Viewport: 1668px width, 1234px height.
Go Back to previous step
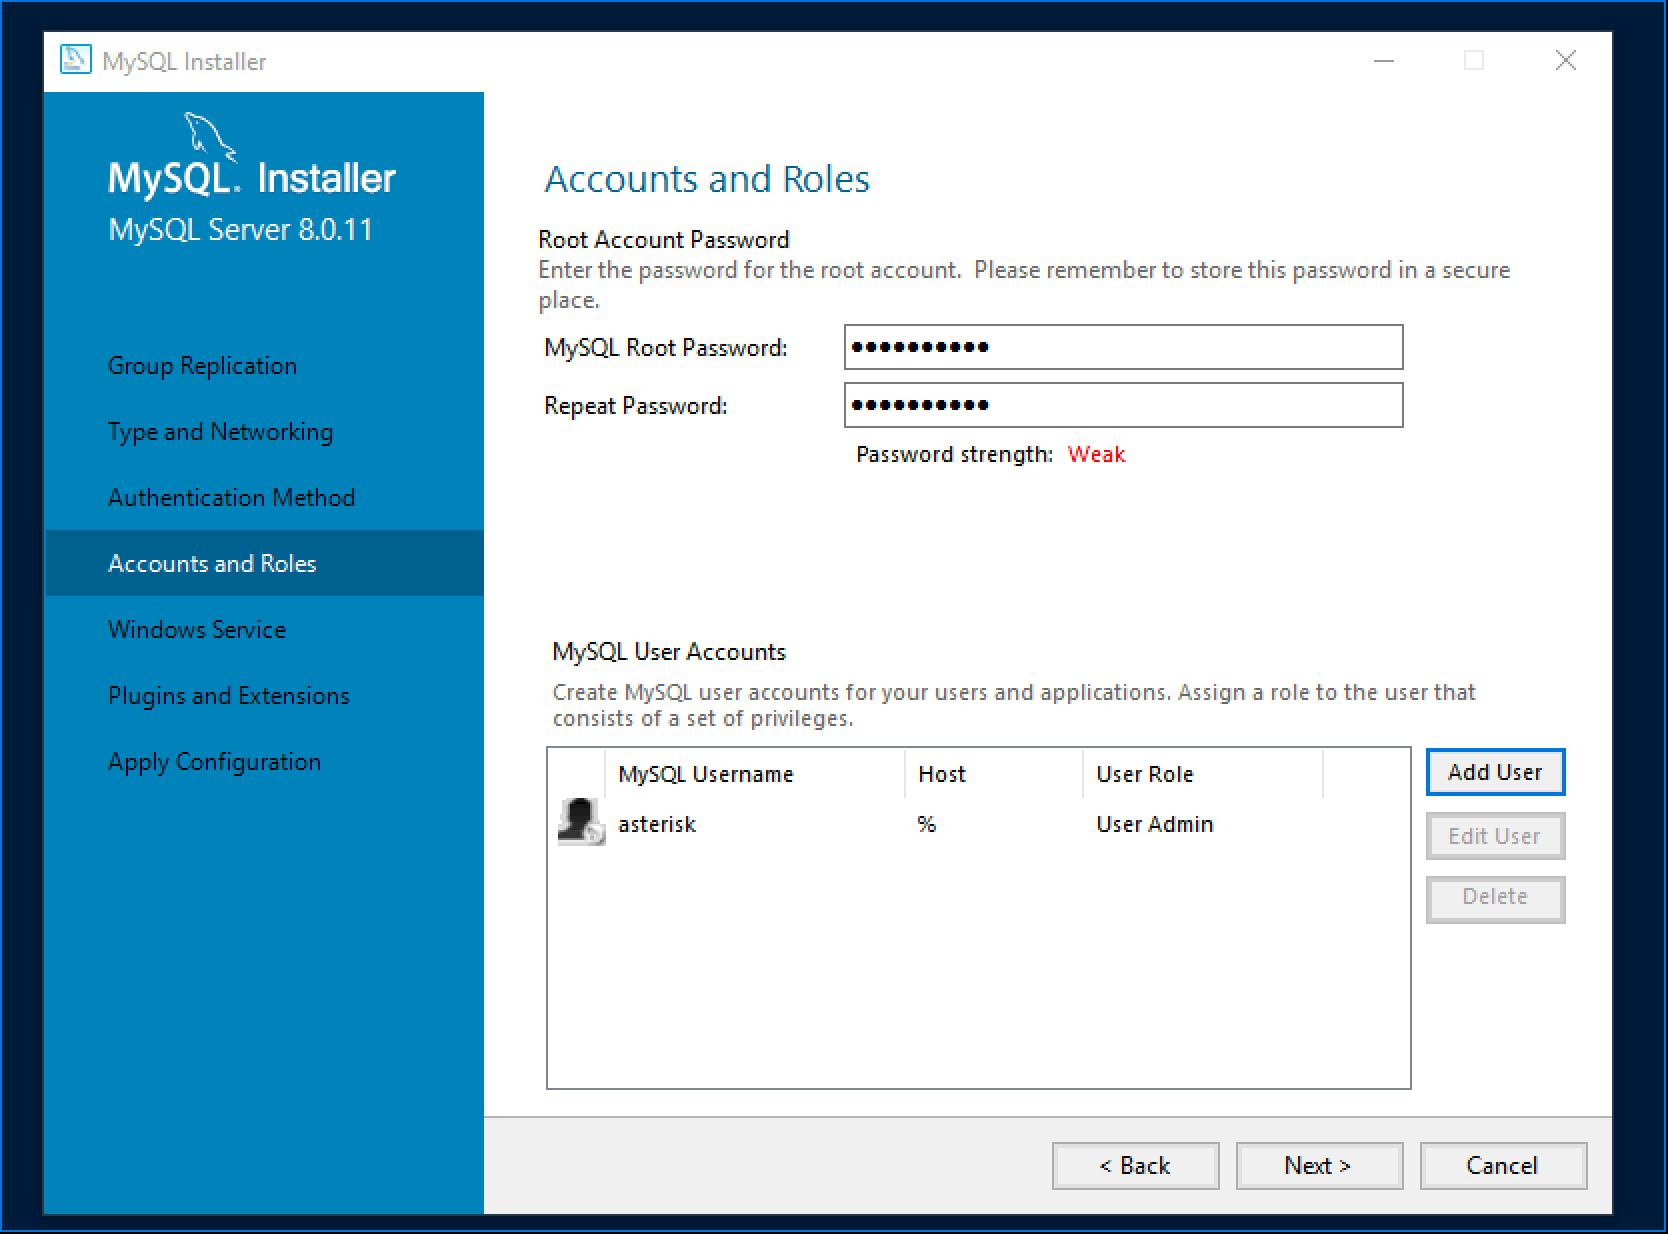coord(1135,1166)
